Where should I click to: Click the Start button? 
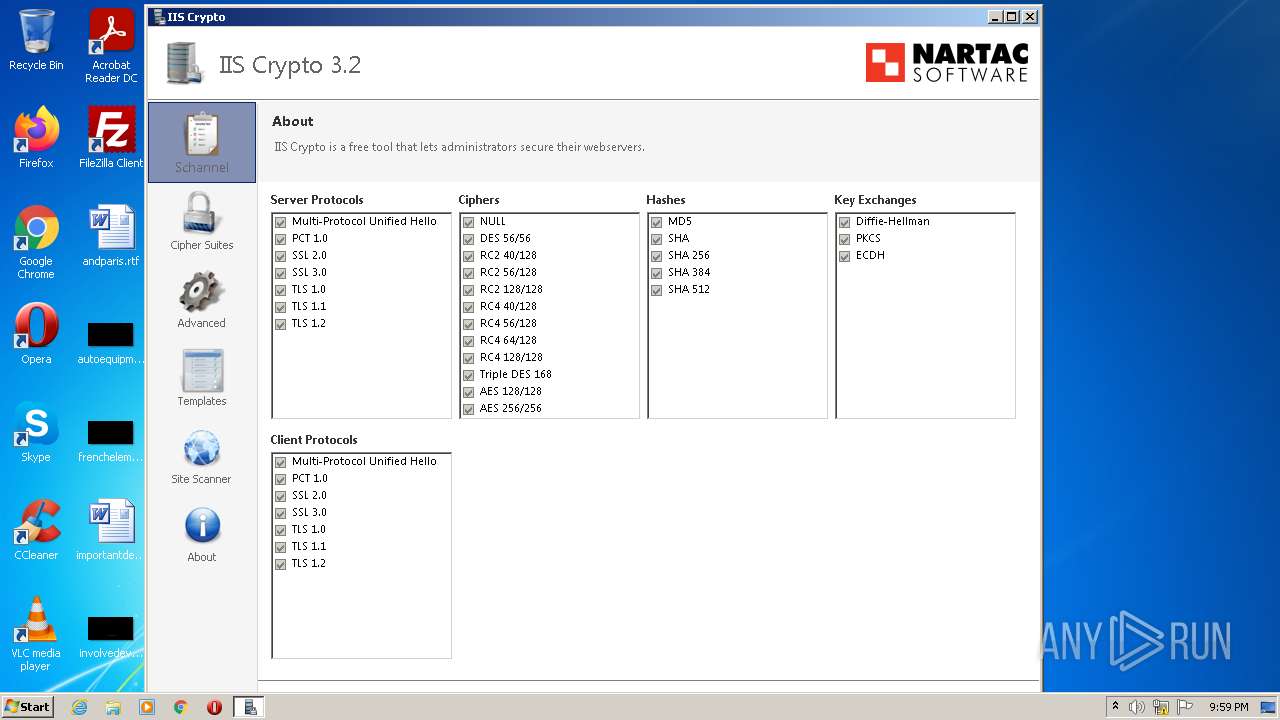(x=27, y=707)
